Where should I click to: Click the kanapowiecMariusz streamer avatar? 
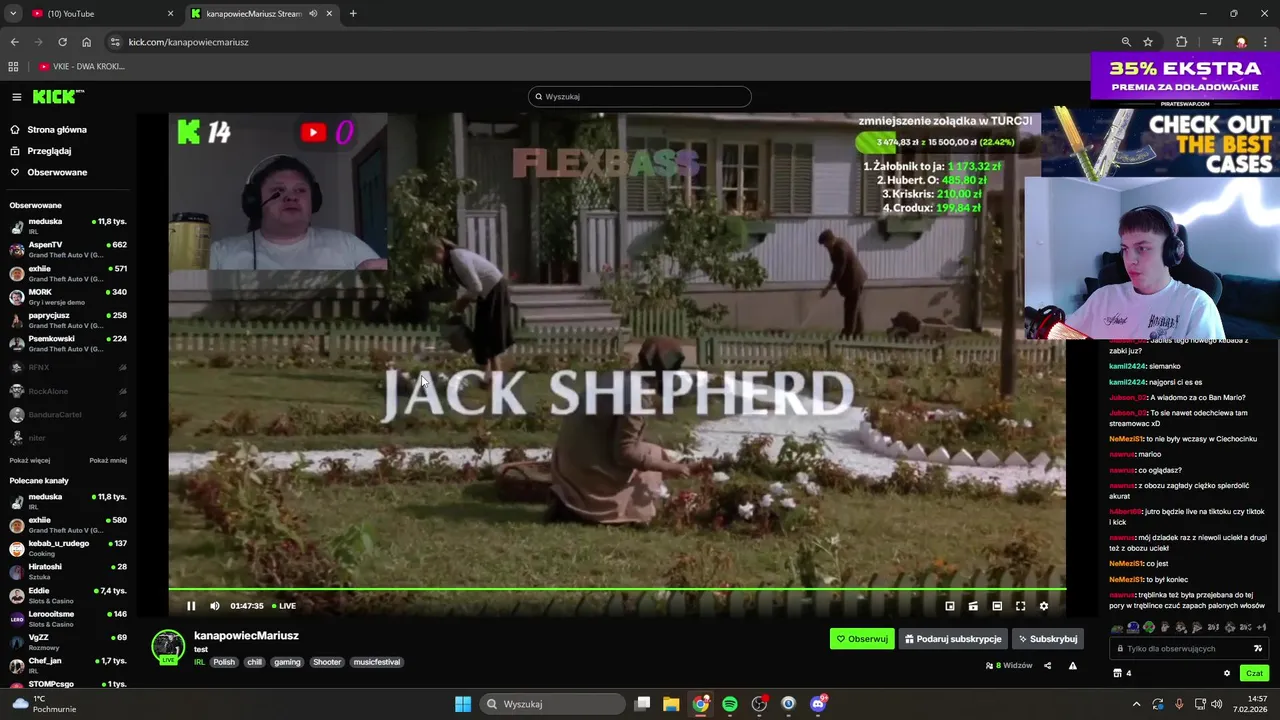pos(168,646)
